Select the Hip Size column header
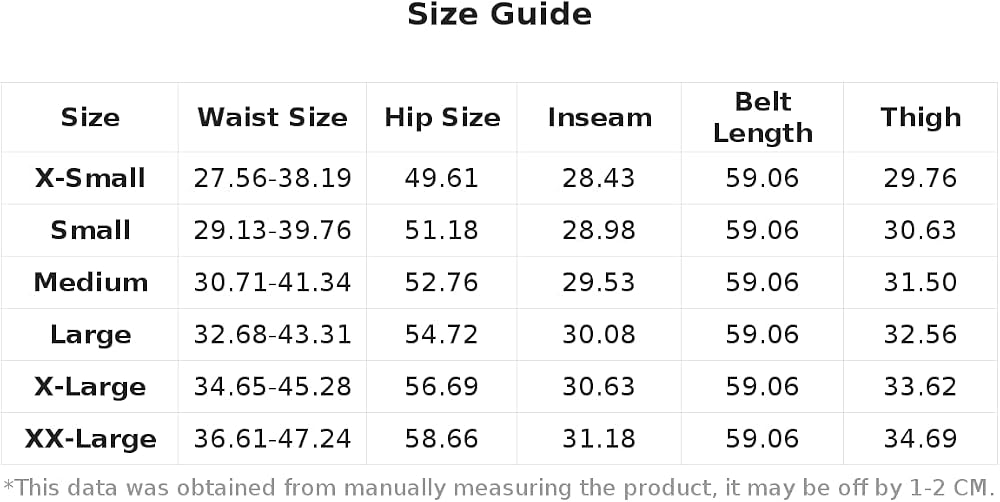The width and height of the screenshot is (1000, 502). 442,117
